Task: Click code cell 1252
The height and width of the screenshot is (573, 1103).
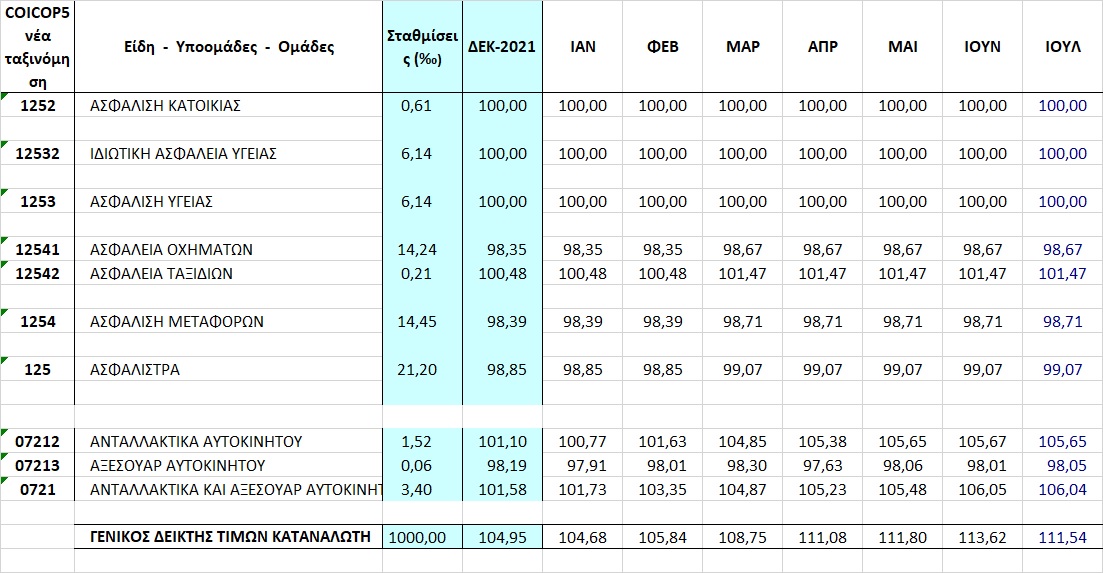Action: tap(37, 105)
